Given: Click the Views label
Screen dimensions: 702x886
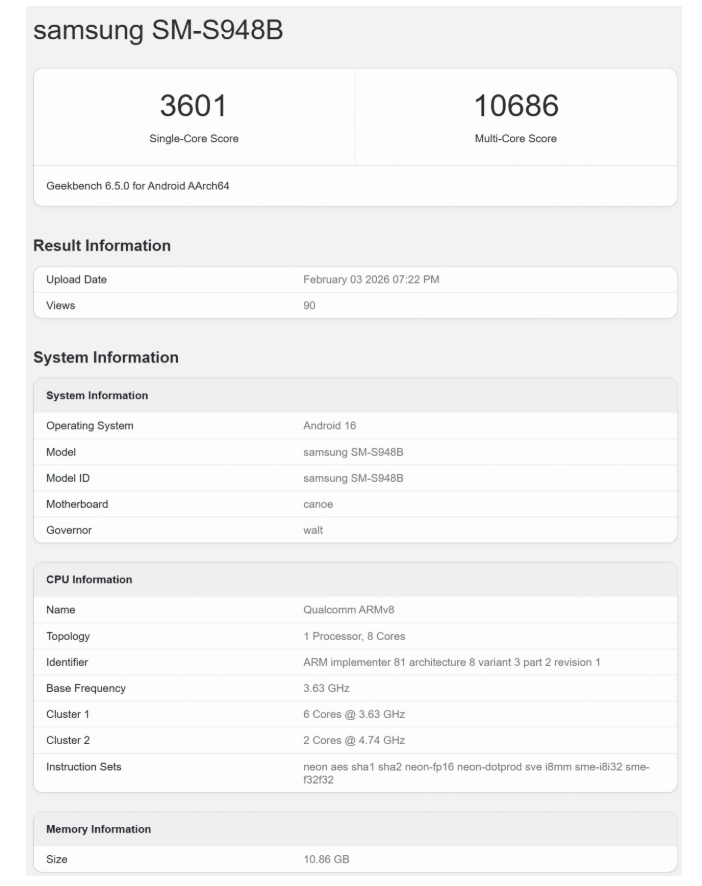Looking at the screenshot, I should (60, 305).
